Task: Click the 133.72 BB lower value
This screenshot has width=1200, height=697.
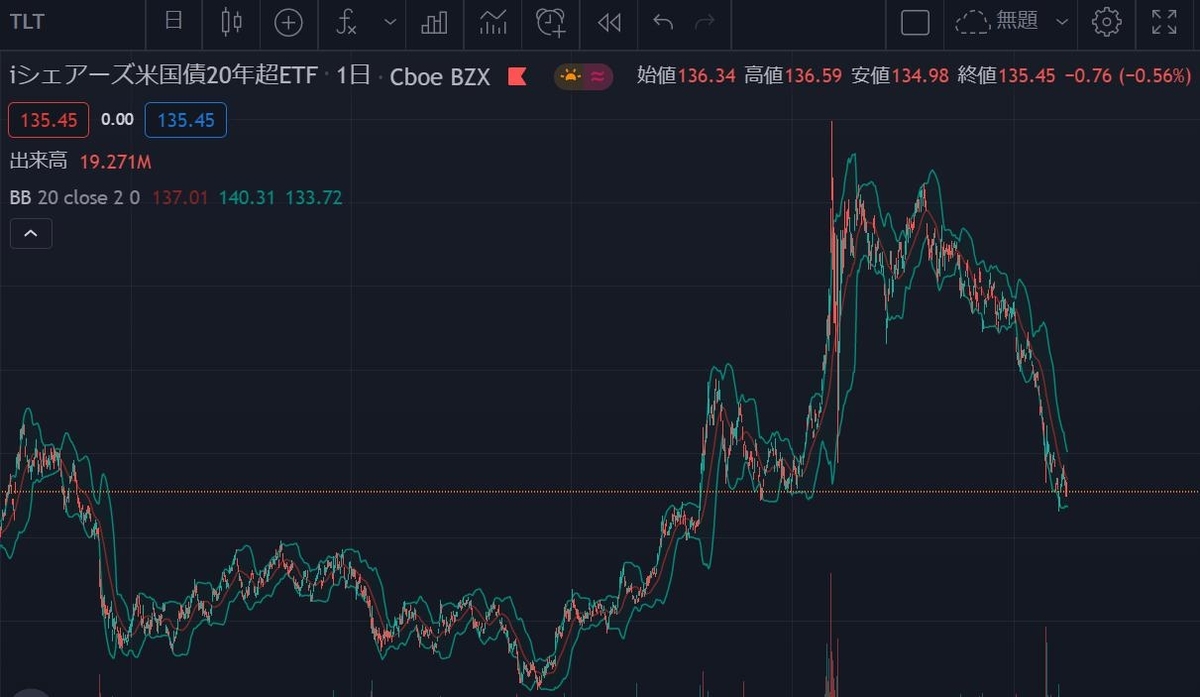Action: (x=314, y=198)
